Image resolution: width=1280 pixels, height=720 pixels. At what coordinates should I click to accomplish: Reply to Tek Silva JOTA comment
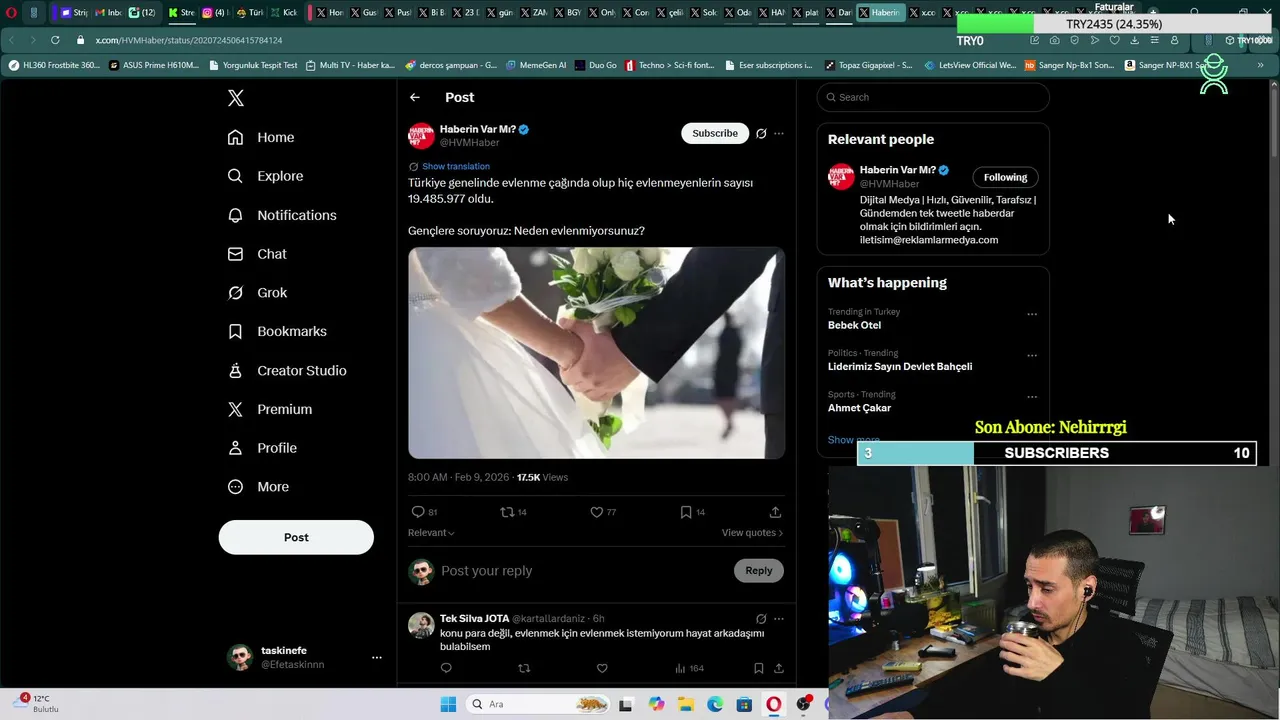coord(446,668)
